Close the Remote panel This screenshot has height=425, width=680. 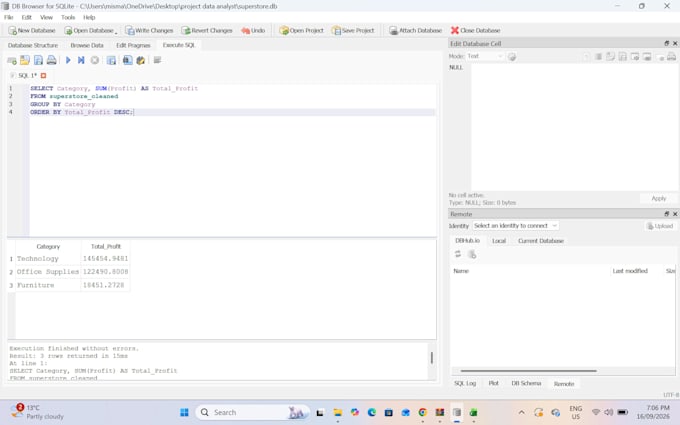click(x=675, y=214)
